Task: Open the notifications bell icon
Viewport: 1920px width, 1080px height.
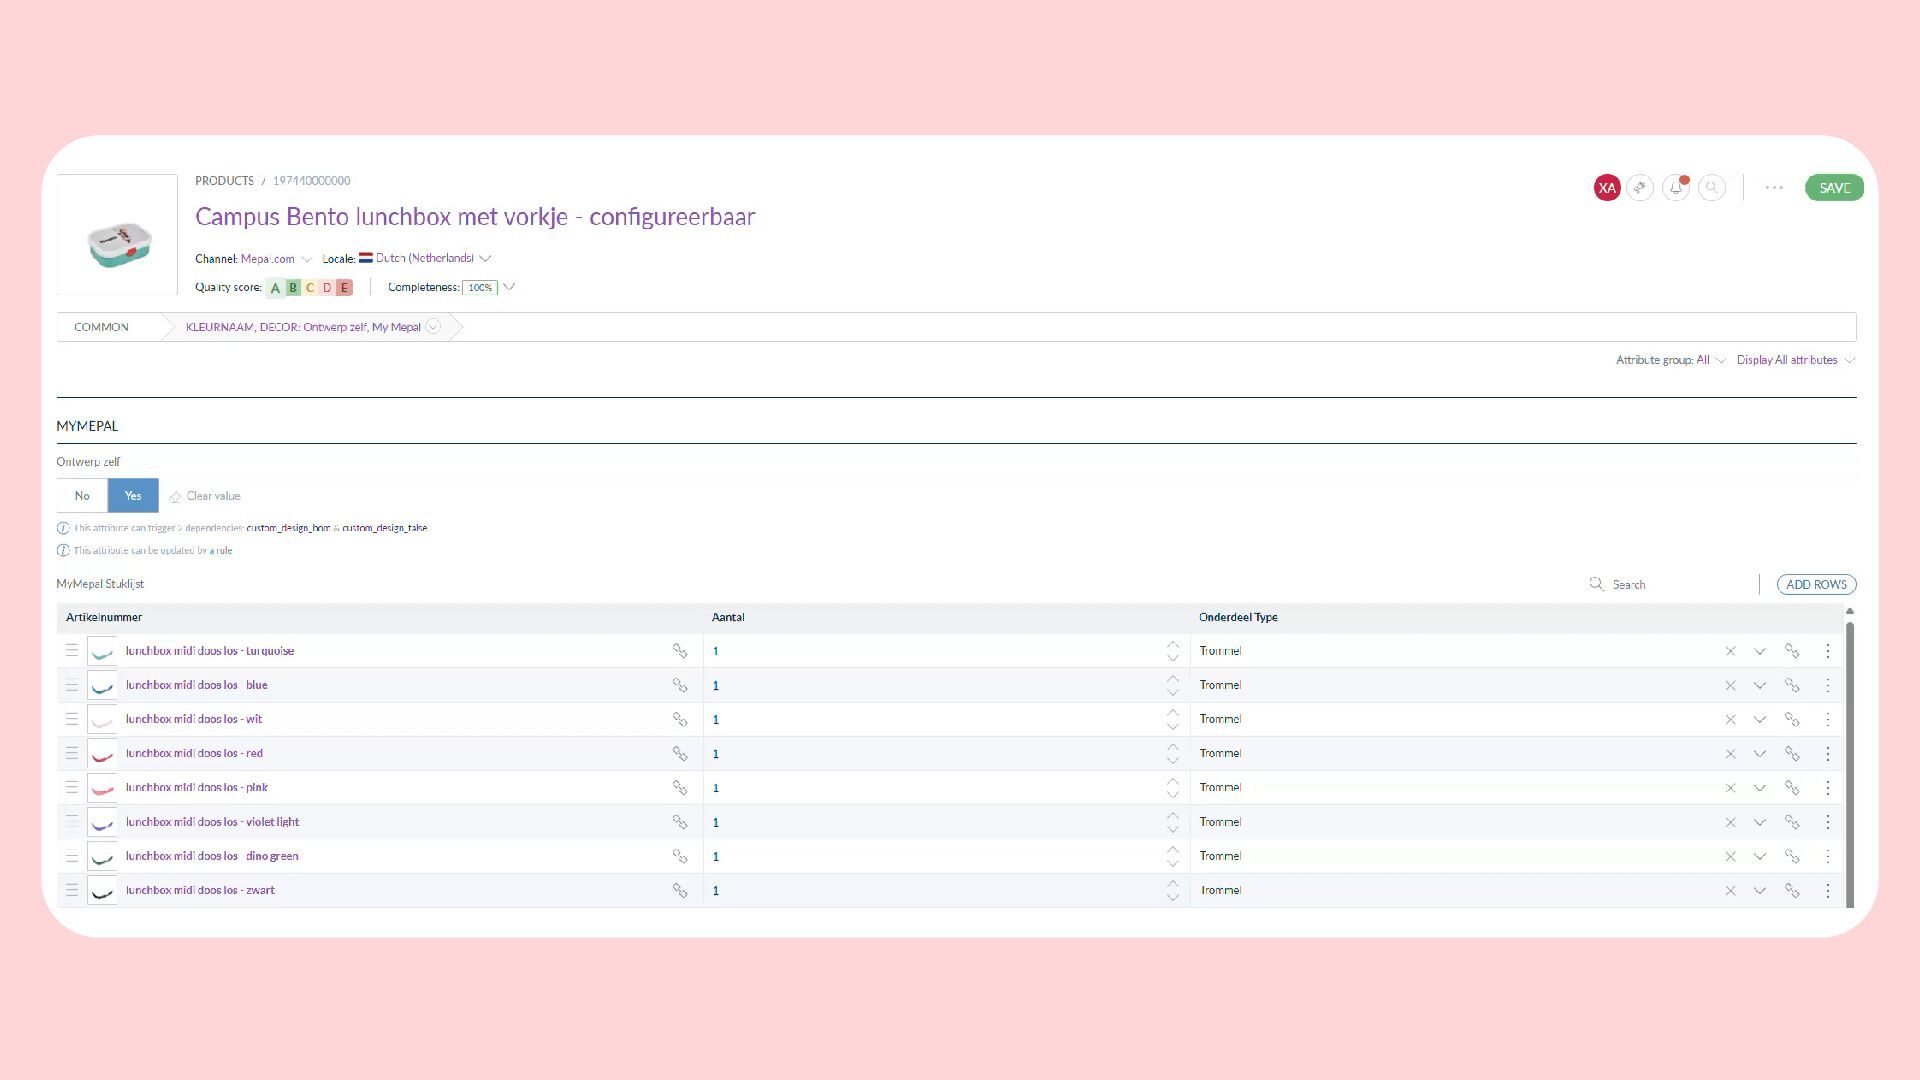Action: [x=1676, y=188]
